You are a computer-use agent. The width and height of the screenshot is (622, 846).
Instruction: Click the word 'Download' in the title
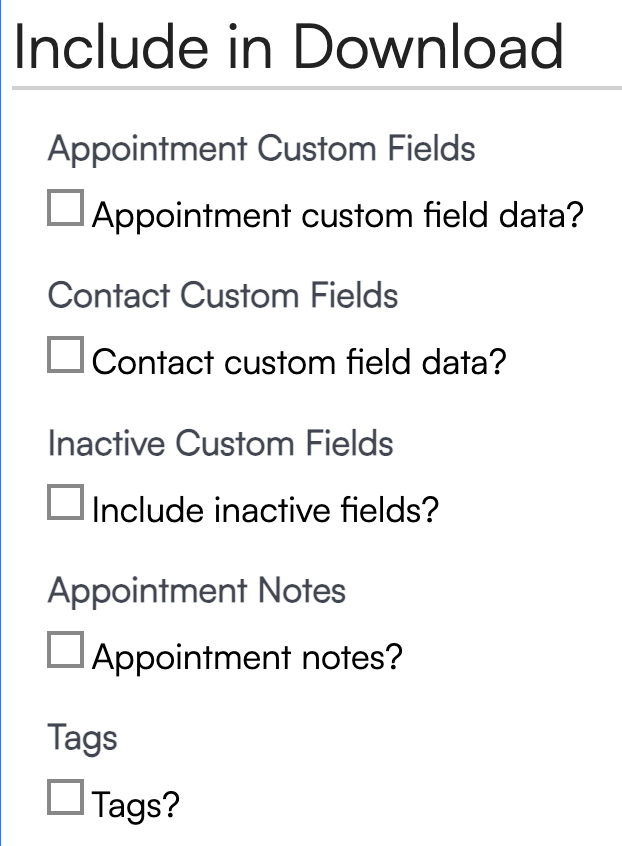pos(427,46)
